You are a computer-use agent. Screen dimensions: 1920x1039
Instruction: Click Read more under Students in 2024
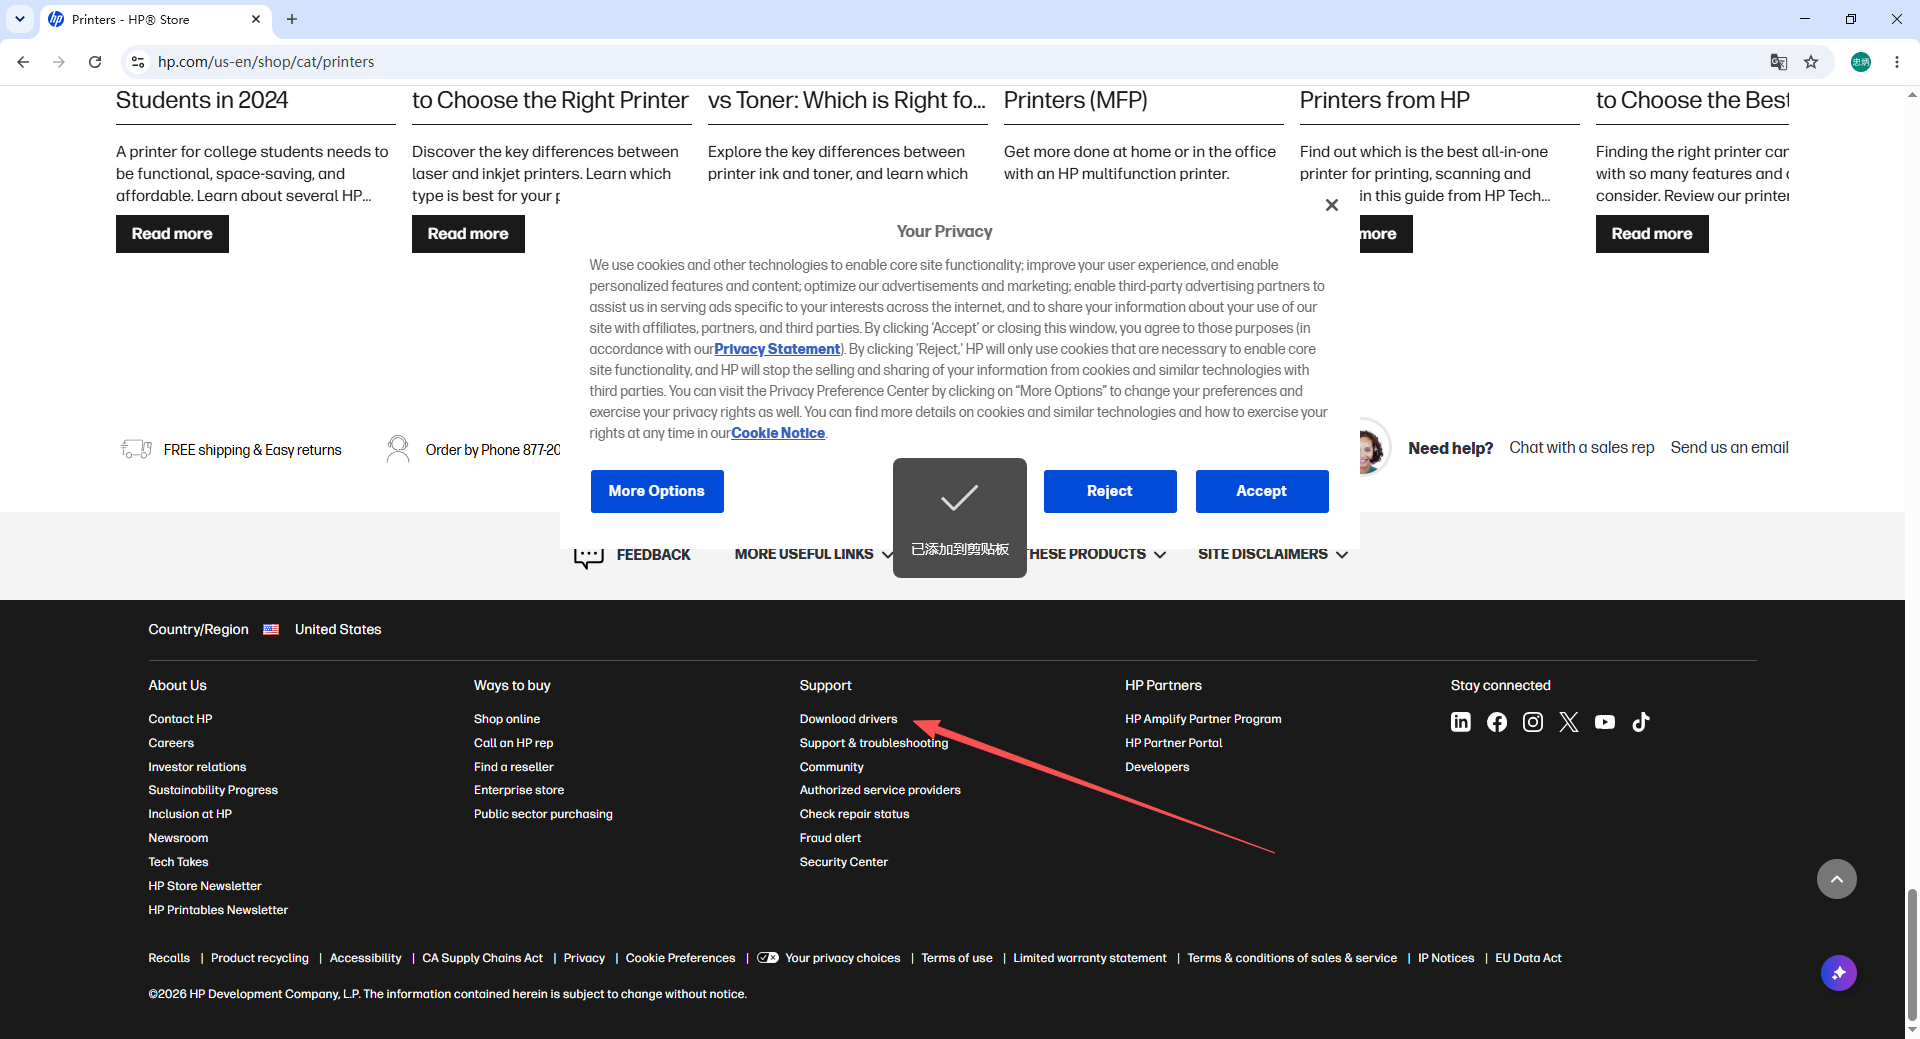pyautogui.click(x=172, y=234)
